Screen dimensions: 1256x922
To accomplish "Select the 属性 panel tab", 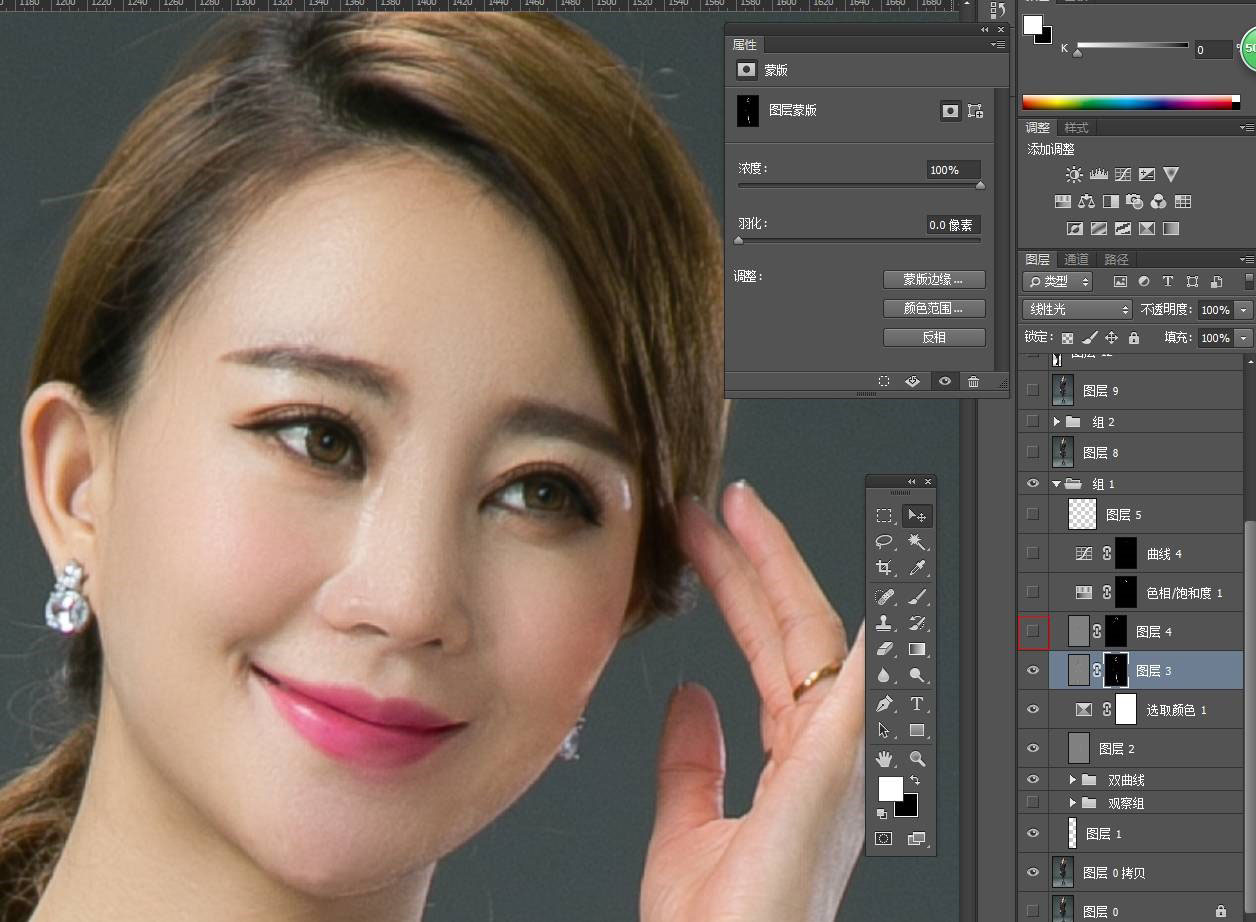I will pos(745,45).
